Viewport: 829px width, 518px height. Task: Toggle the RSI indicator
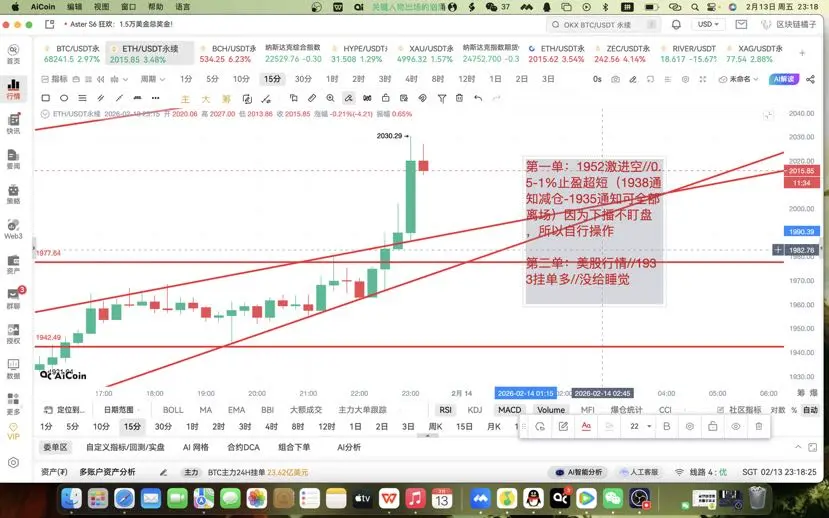pos(445,410)
